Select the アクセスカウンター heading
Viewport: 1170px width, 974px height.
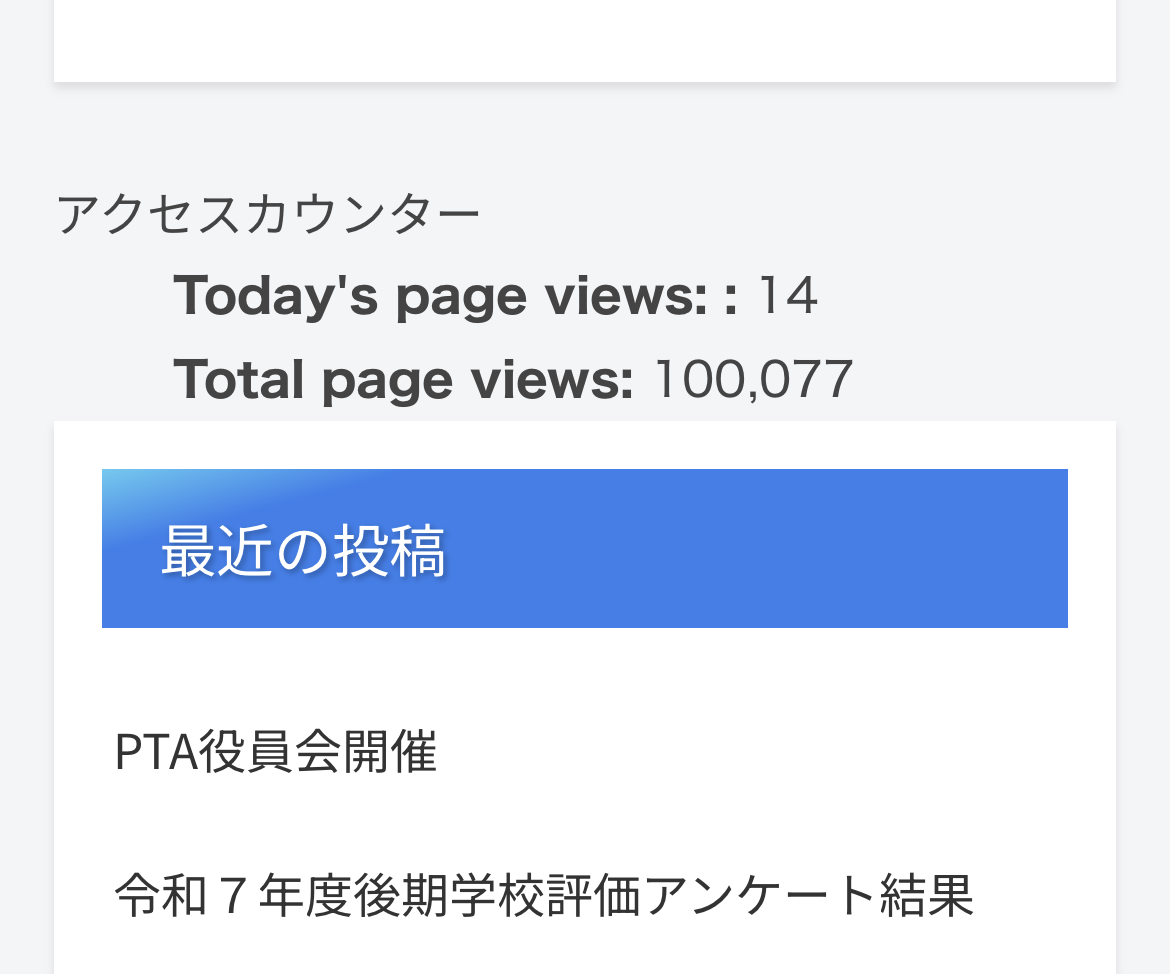coord(268,214)
